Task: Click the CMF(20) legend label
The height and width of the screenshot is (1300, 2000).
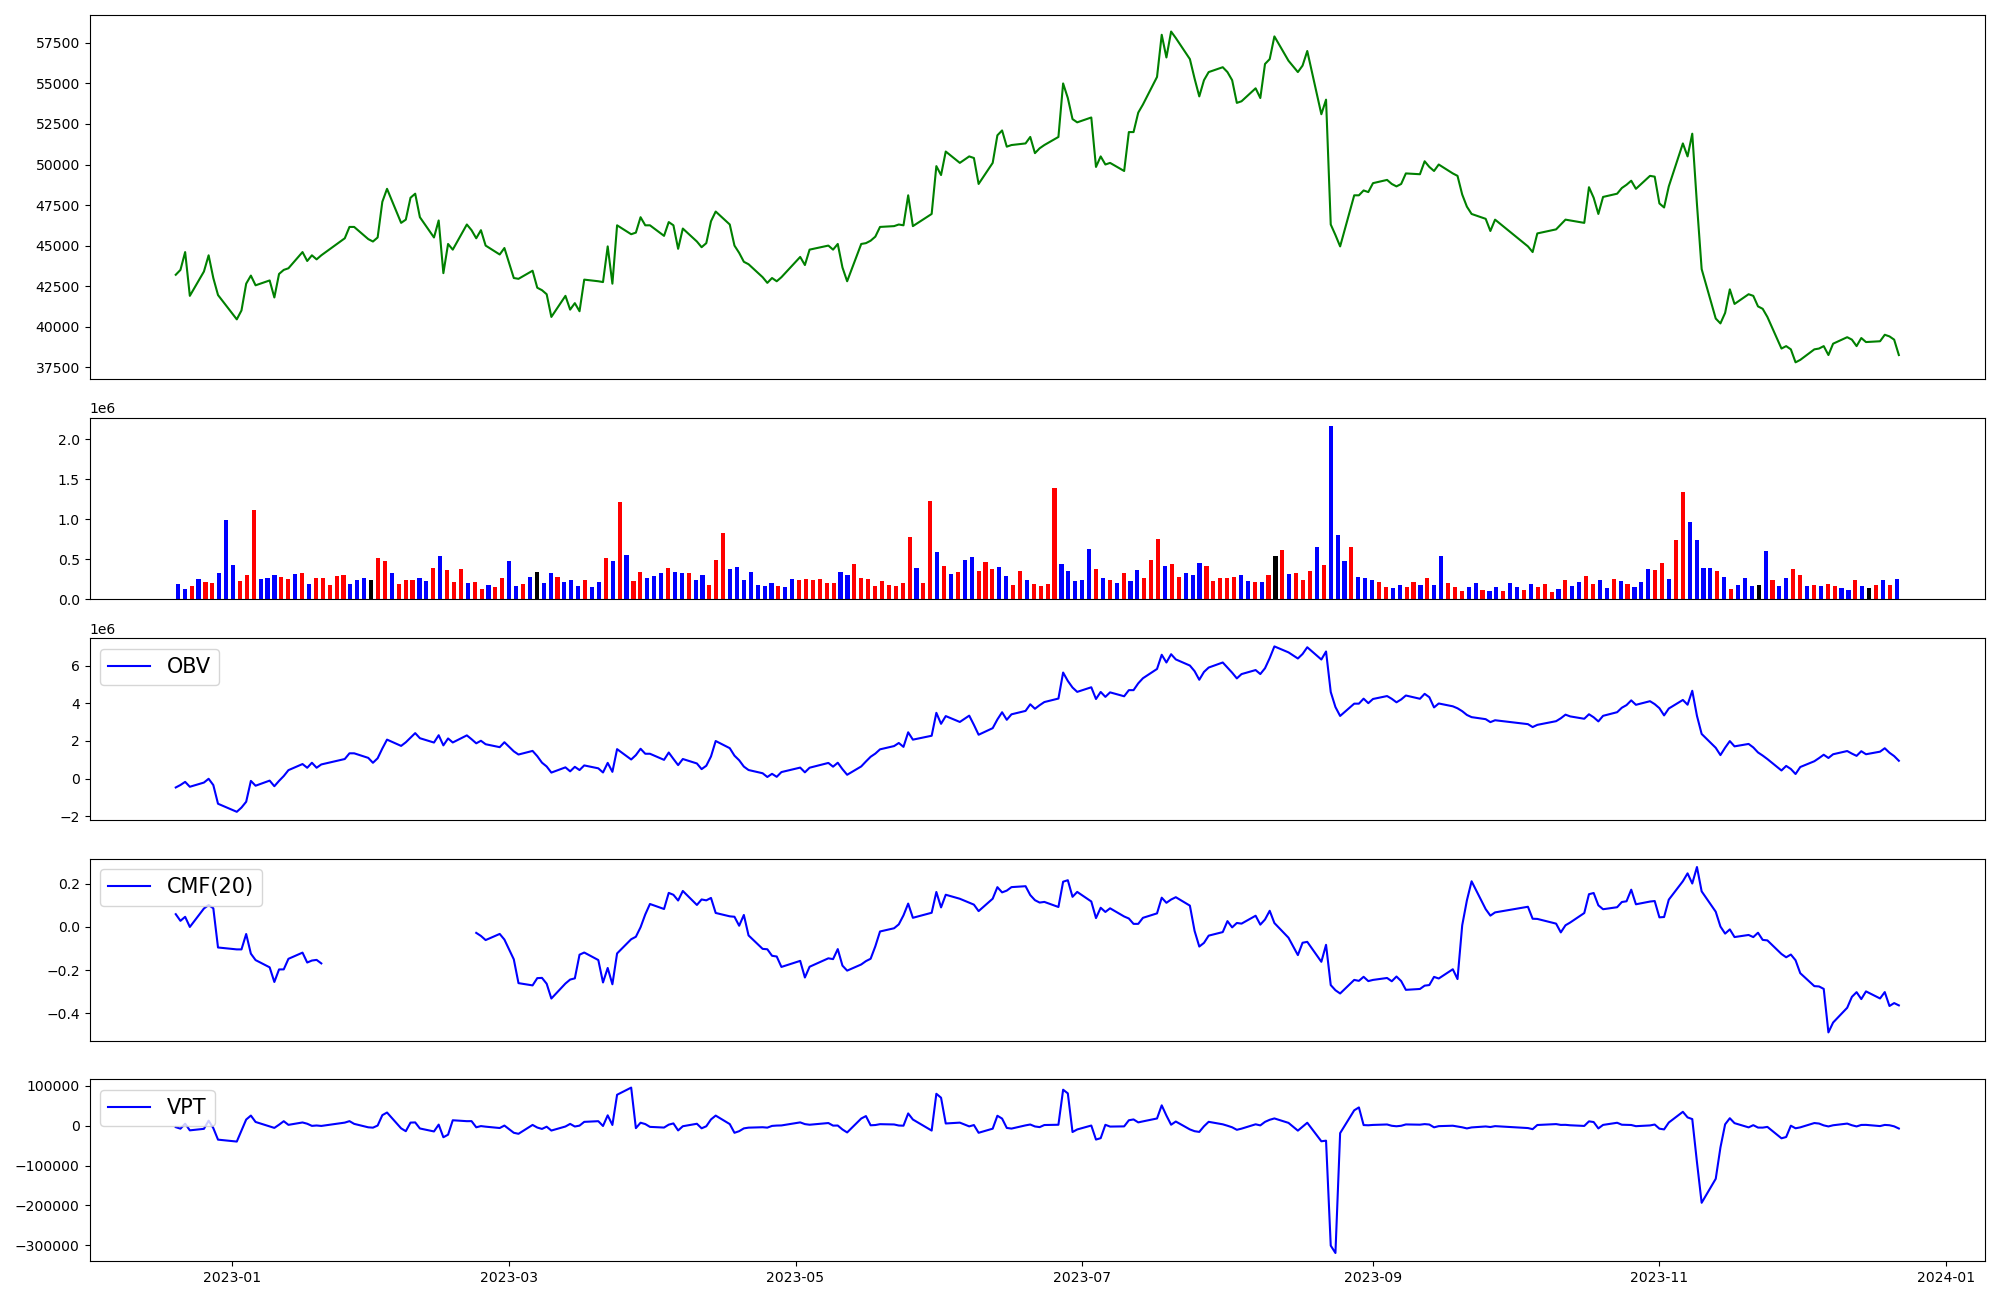Action: pos(209,886)
